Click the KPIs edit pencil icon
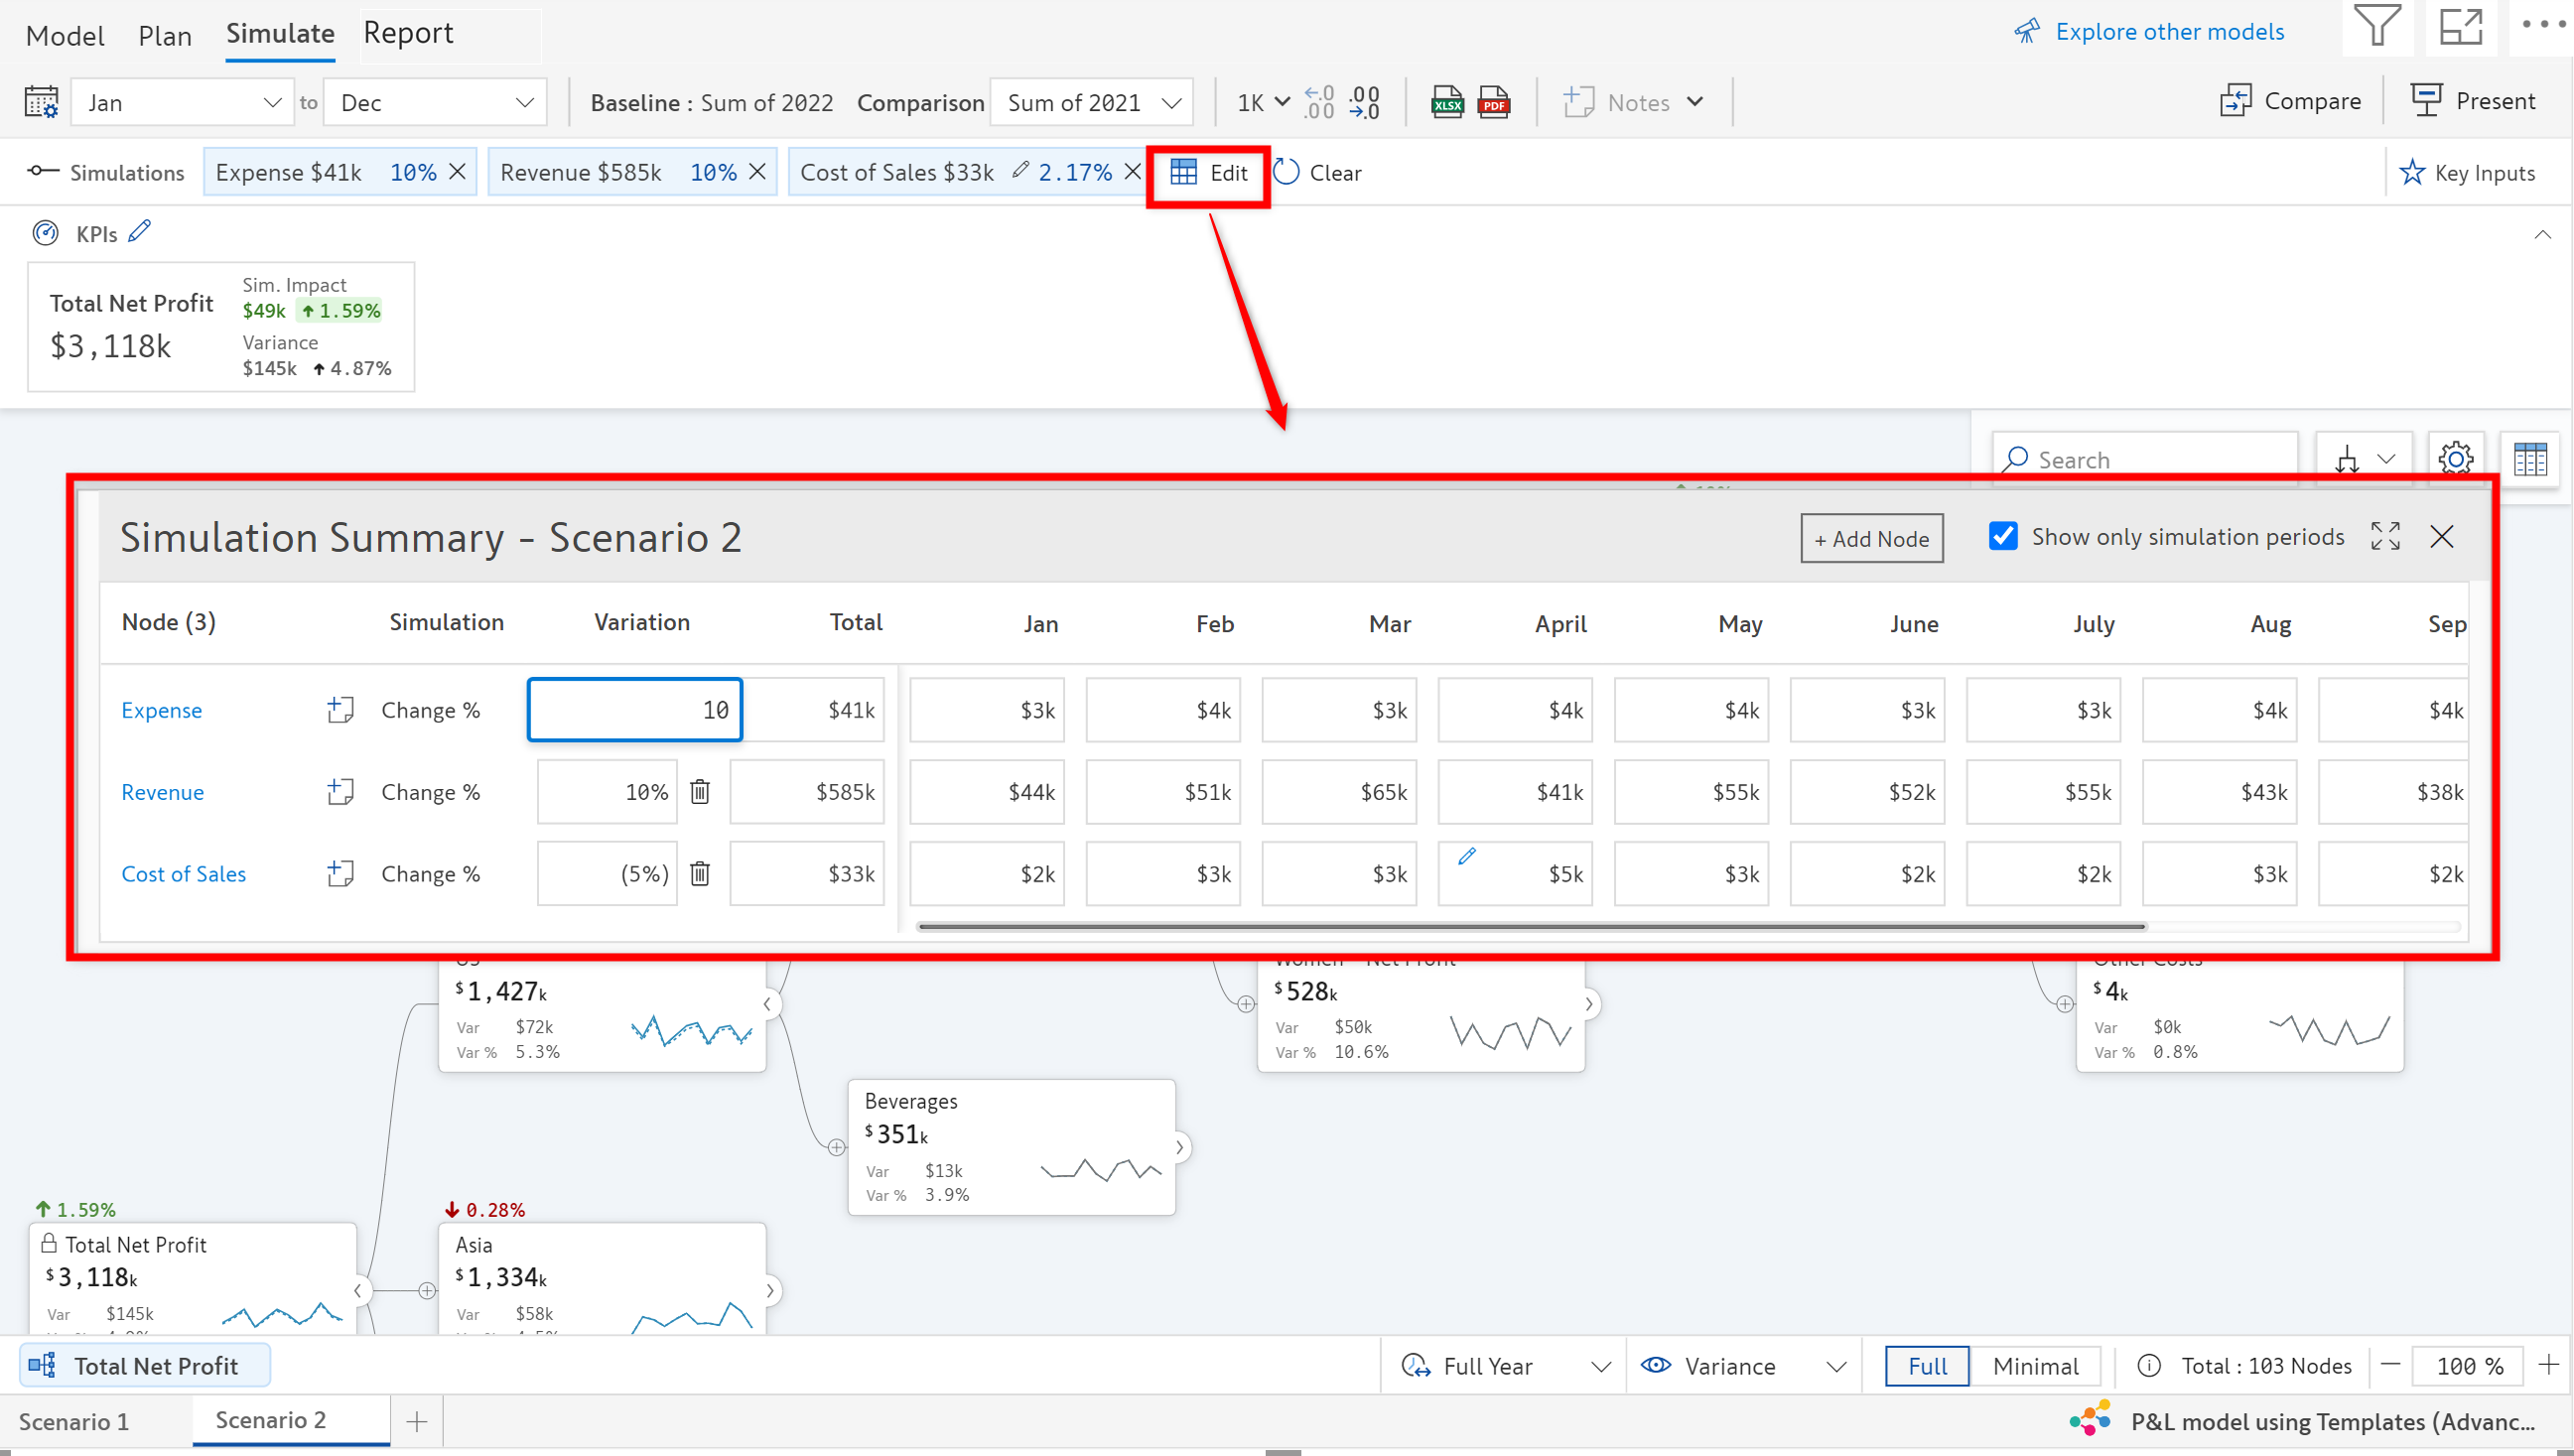2574x1456 pixels. (140, 231)
